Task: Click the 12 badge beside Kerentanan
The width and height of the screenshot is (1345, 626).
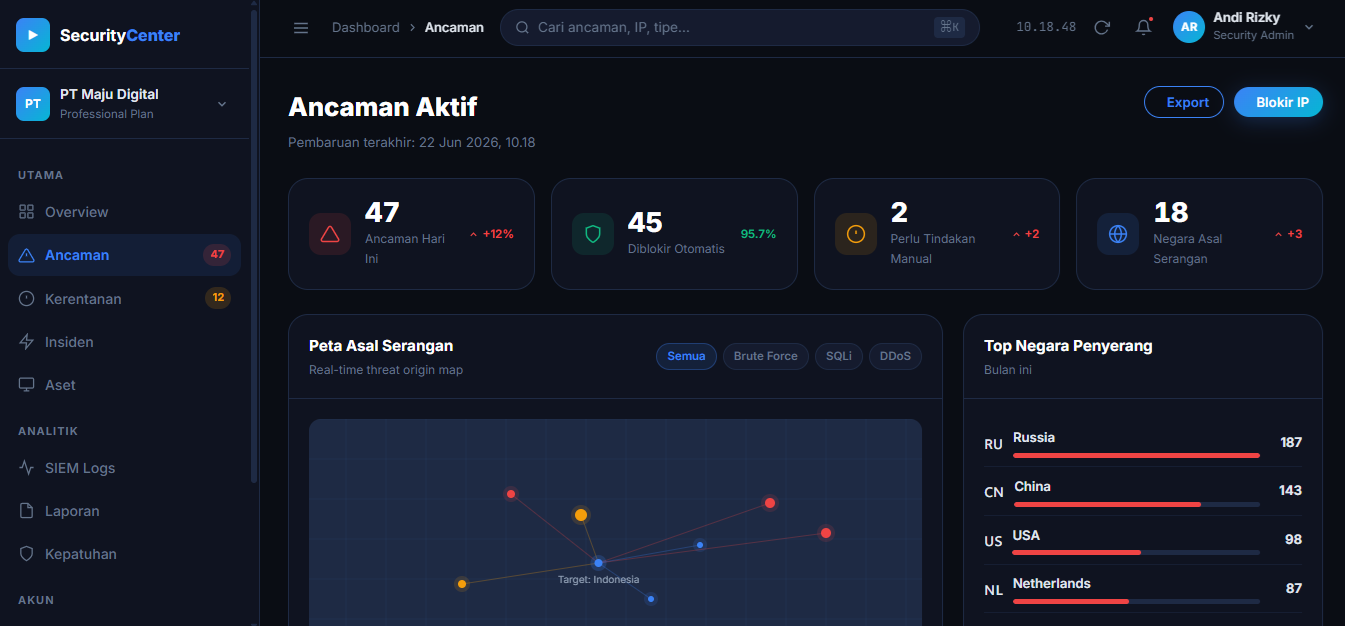Action: (218, 297)
